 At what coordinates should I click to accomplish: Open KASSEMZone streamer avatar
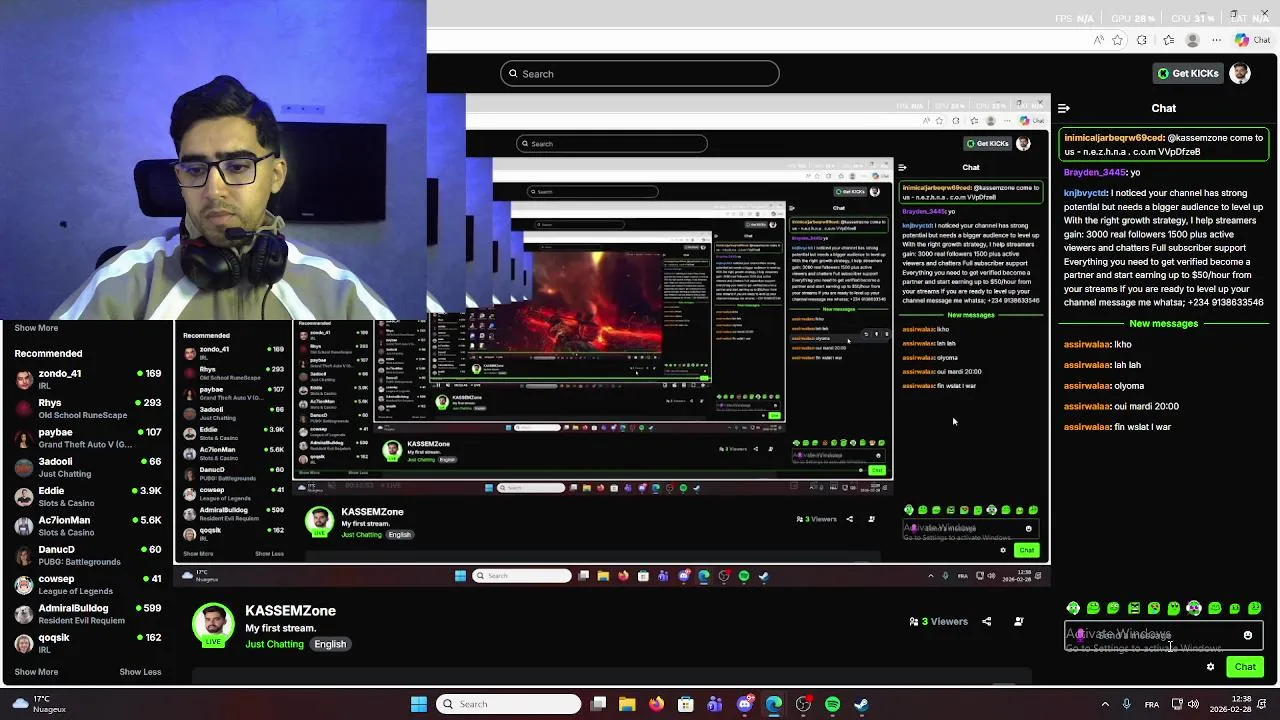coord(213,624)
